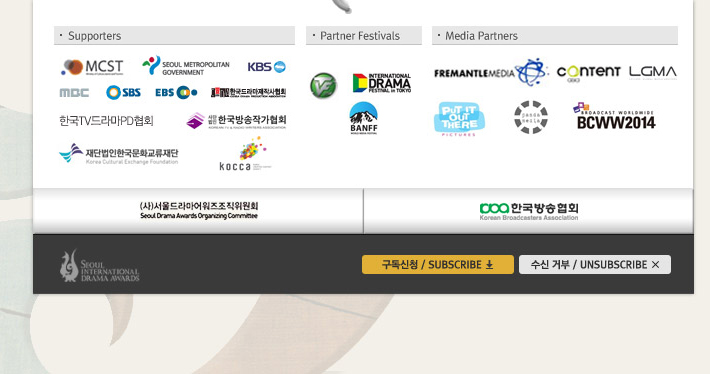The width and height of the screenshot is (710, 374).
Task: Click the kocca logo
Action: (245, 154)
